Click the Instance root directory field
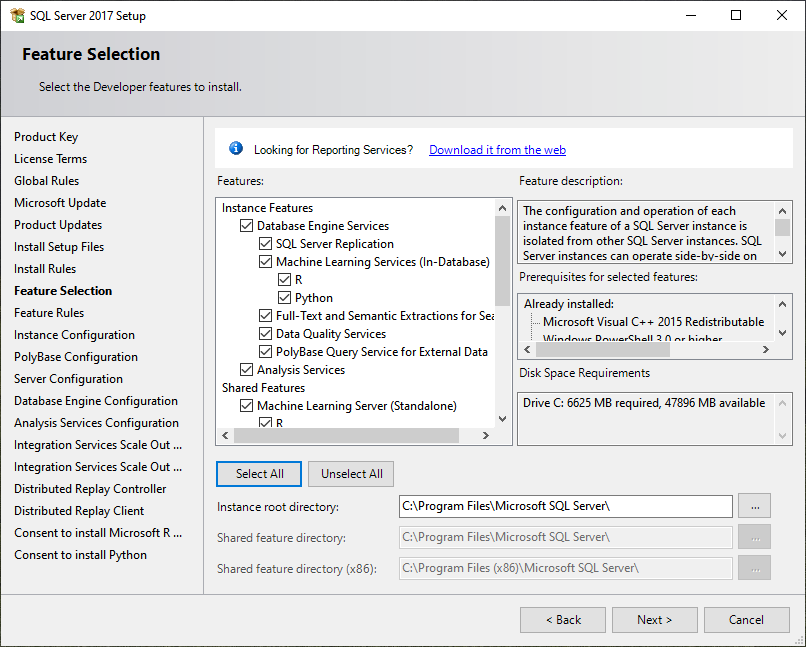The width and height of the screenshot is (806, 647). tap(565, 506)
